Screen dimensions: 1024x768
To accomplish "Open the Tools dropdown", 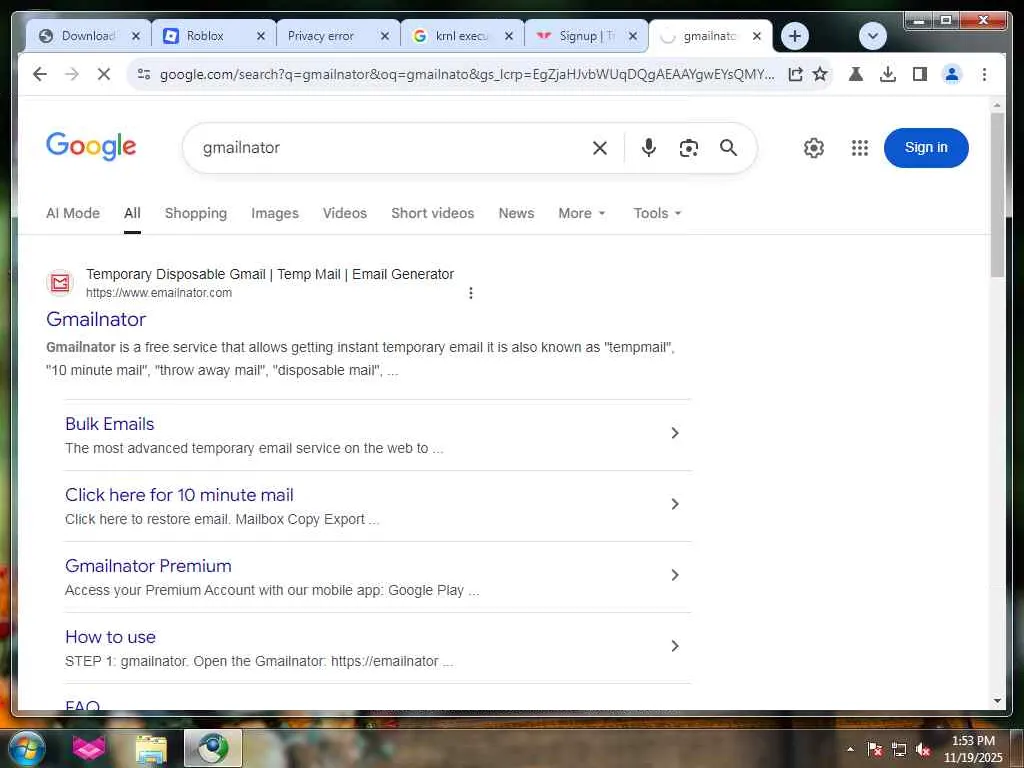I will click(x=657, y=213).
